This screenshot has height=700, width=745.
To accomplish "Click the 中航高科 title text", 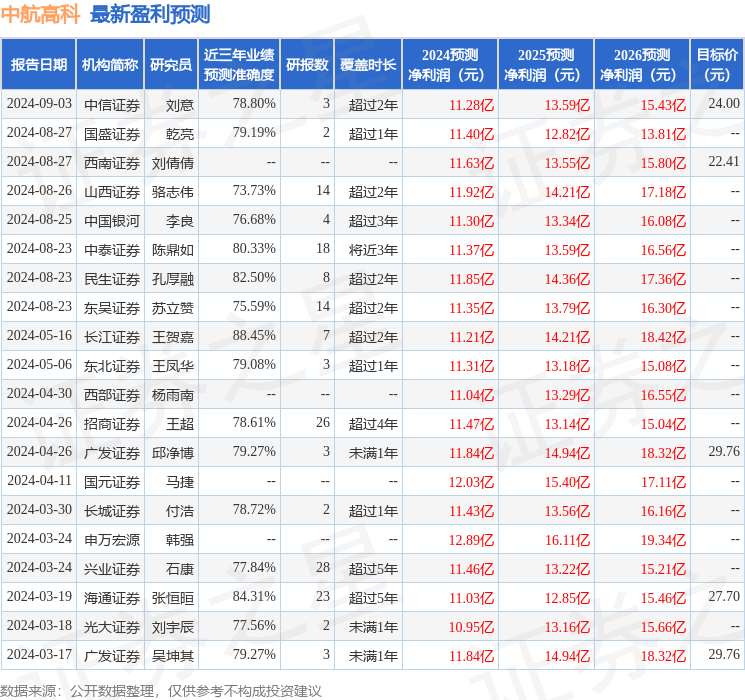I will pyautogui.click(x=40, y=14).
